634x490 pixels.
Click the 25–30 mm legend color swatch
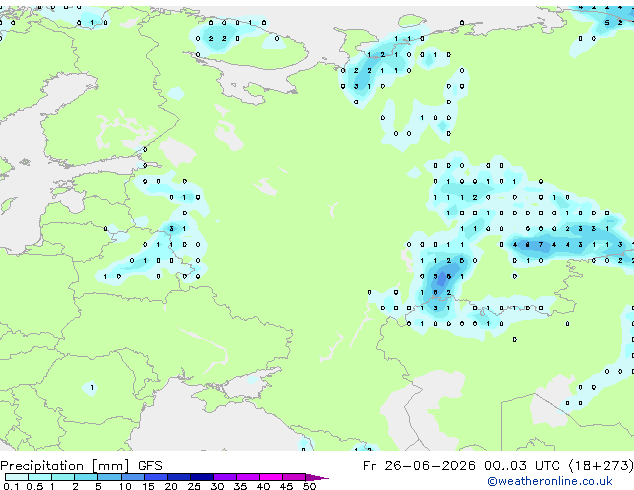tap(201, 477)
